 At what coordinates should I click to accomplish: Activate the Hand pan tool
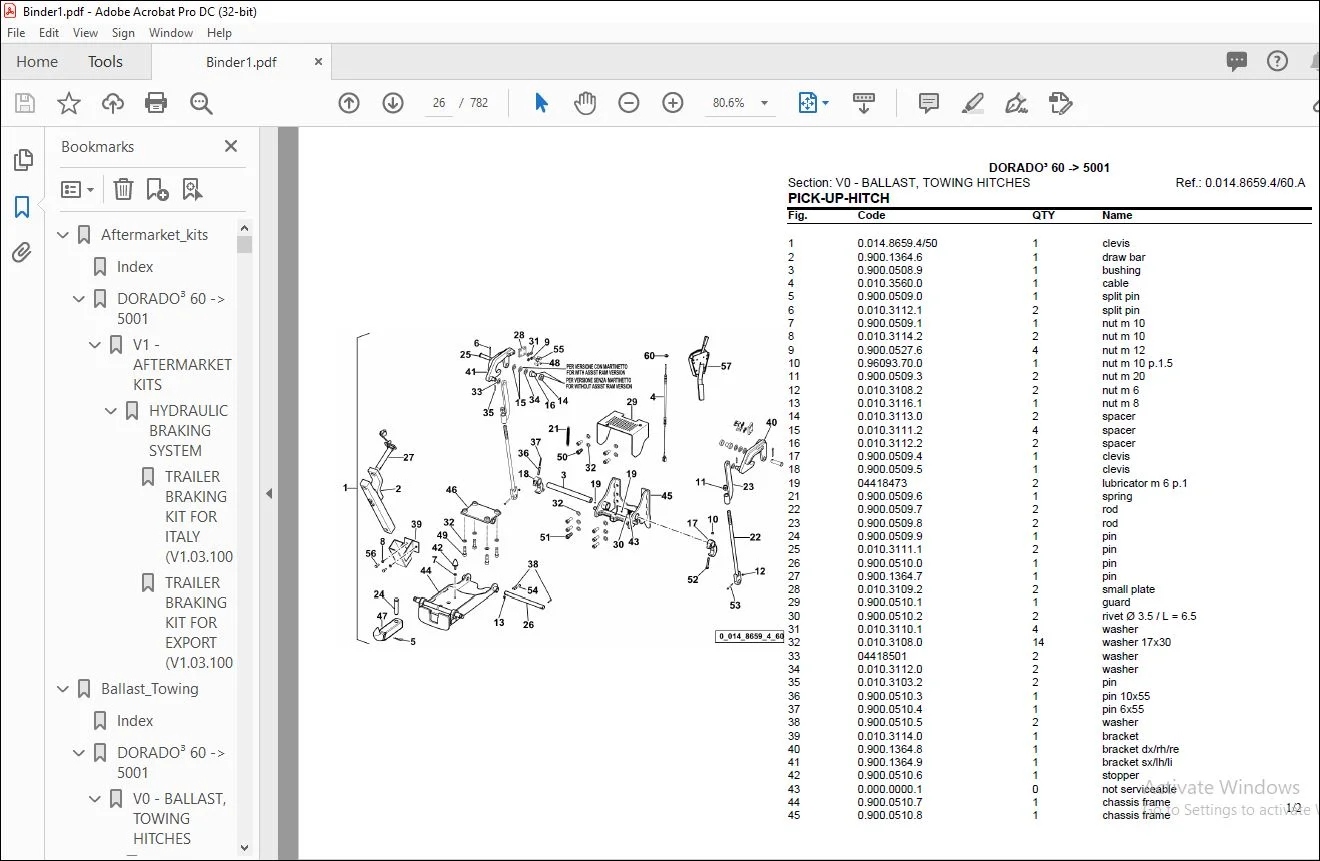click(x=585, y=103)
